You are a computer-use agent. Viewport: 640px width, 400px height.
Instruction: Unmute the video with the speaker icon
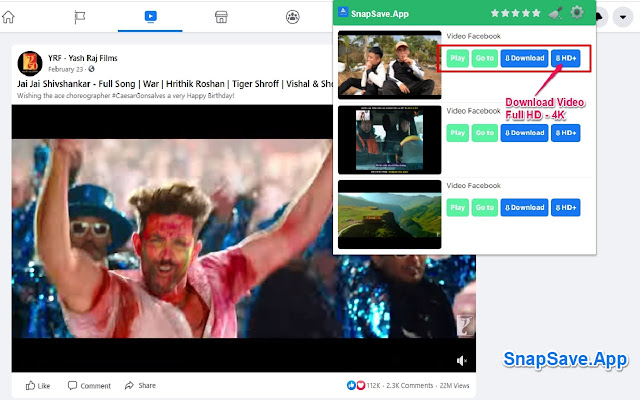462,361
